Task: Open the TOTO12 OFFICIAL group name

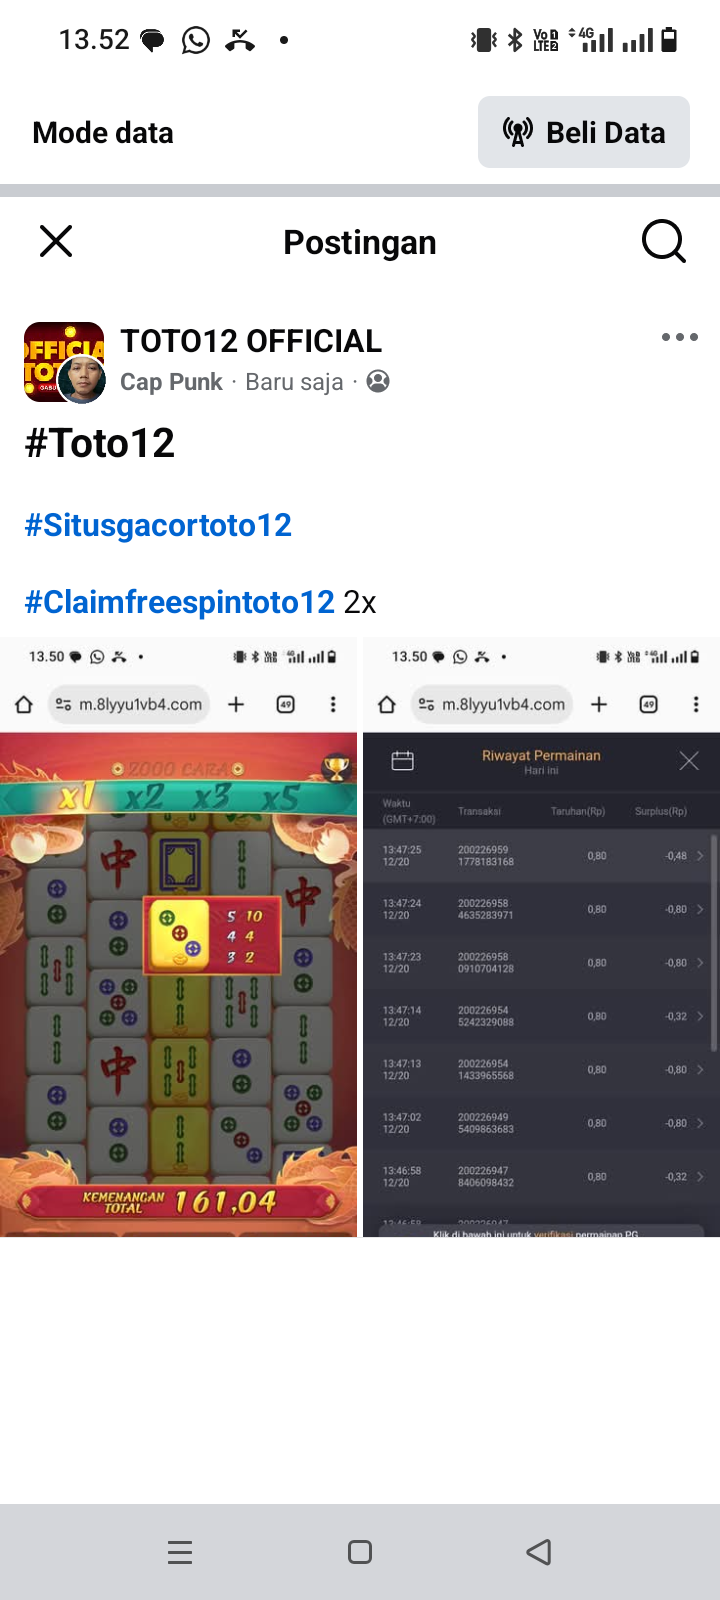Action: [251, 341]
